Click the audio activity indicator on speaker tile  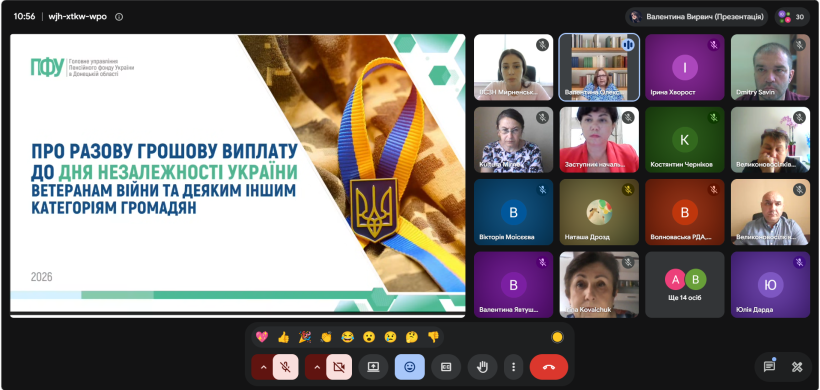click(x=628, y=45)
